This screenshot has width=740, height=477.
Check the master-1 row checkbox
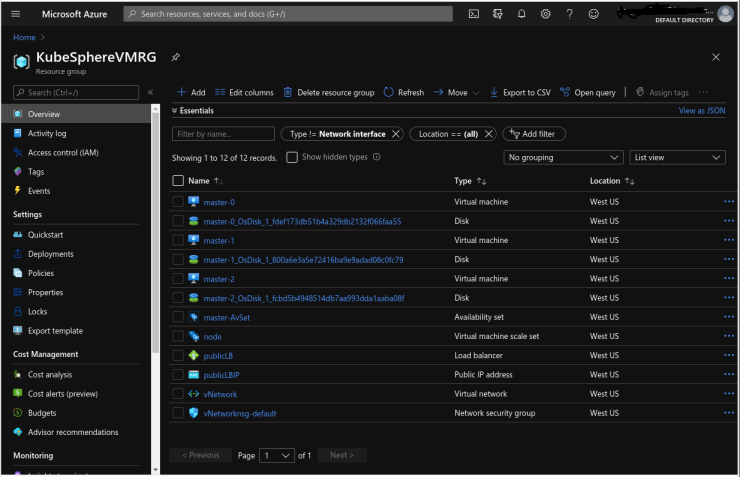[178, 240]
